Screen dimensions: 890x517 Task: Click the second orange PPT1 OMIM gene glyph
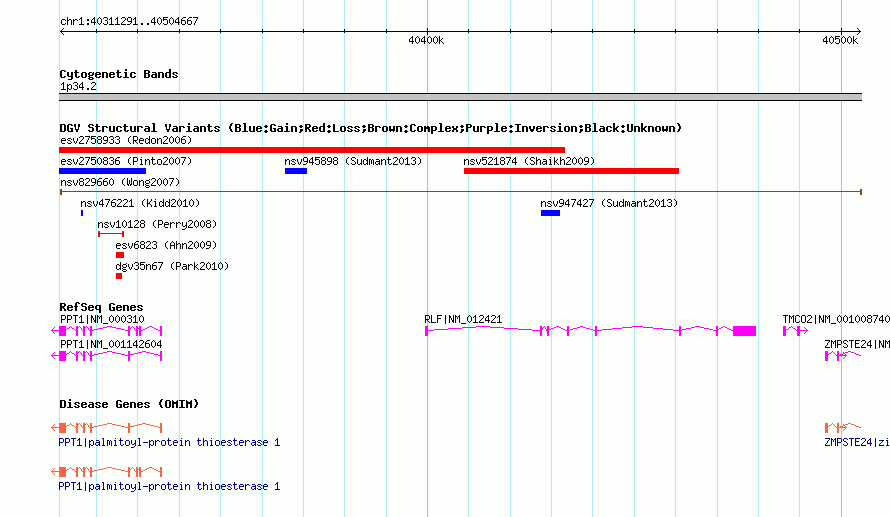[x=107, y=472]
